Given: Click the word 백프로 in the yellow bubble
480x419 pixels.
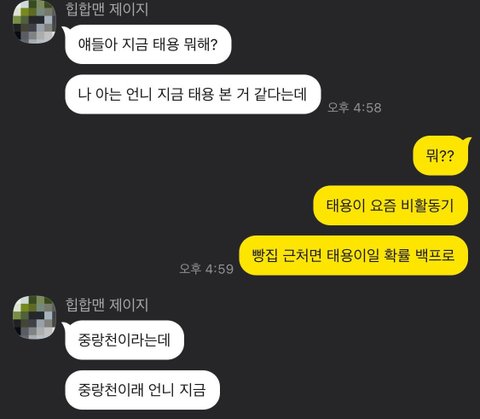Looking at the screenshot, I should coord(435,256).
